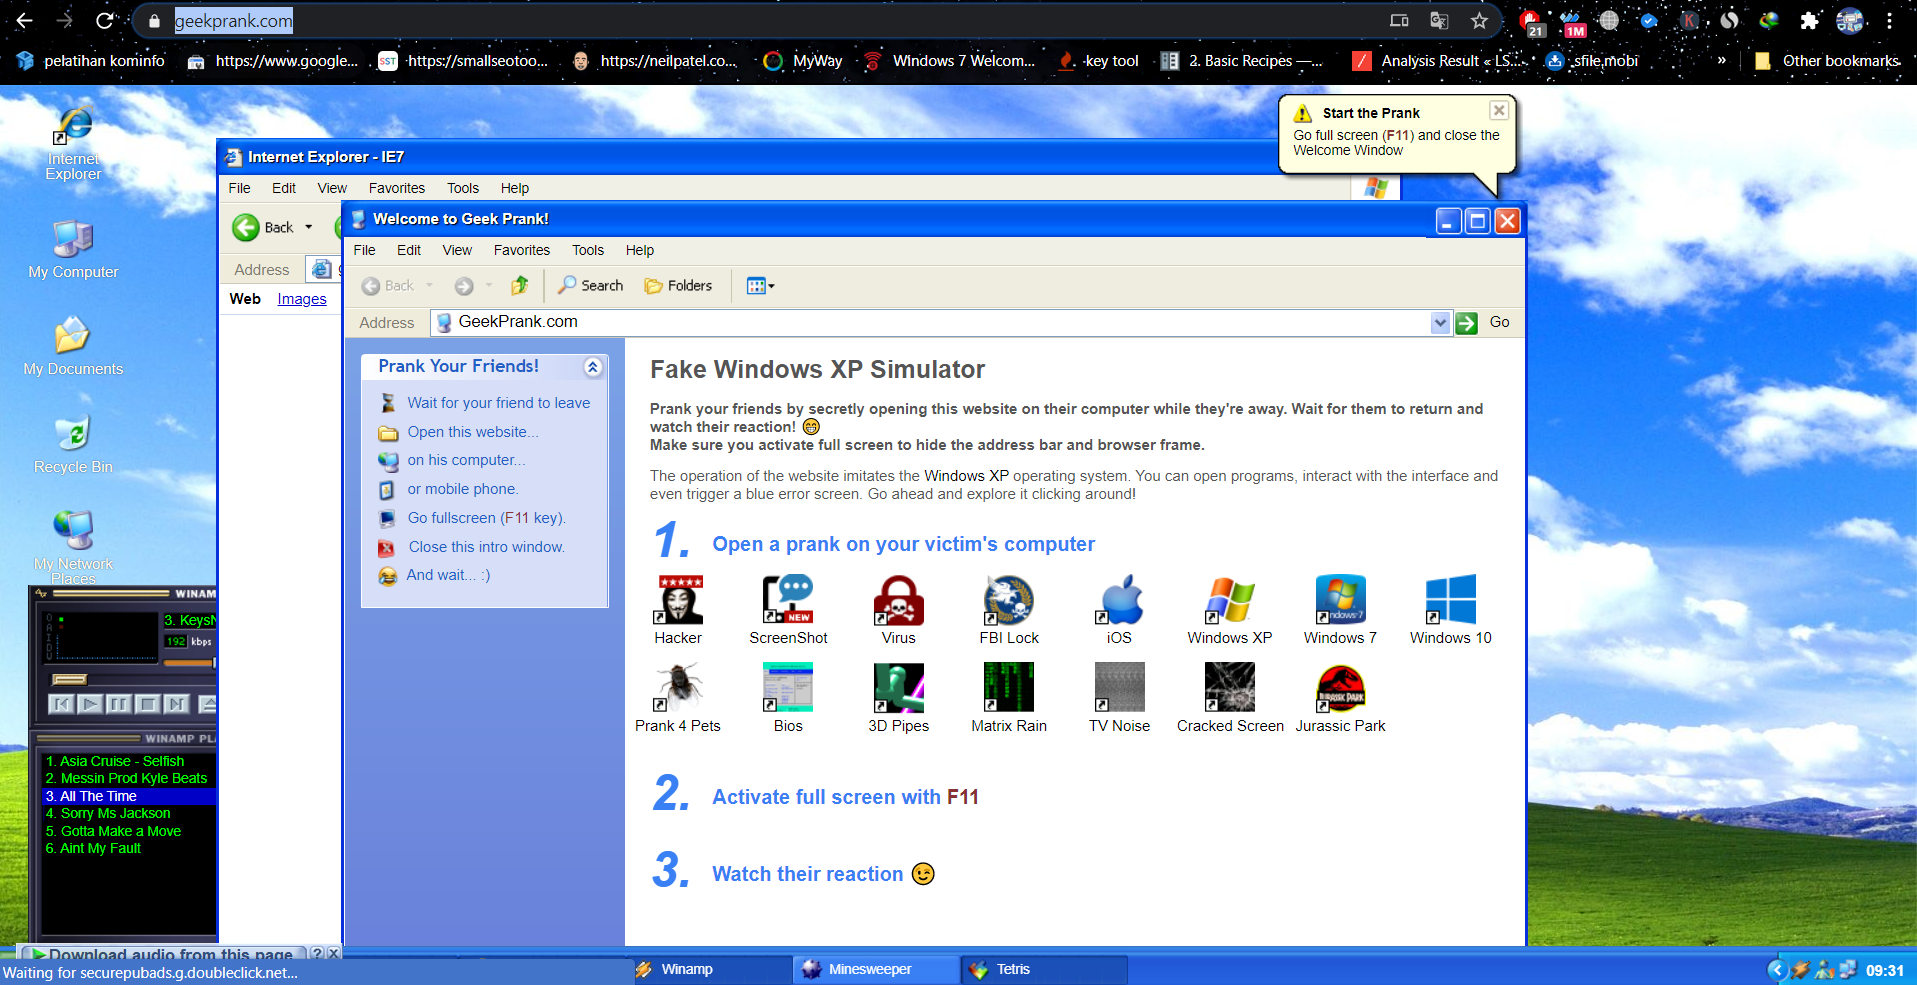Open My Network Places desktop icon

[x=73, y=547]
